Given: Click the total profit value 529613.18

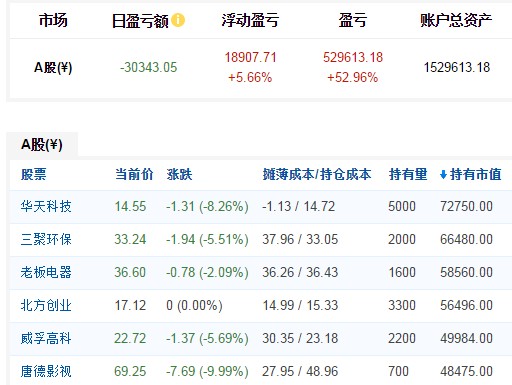Looking at the screenshot, I should (x=353, y=57).
